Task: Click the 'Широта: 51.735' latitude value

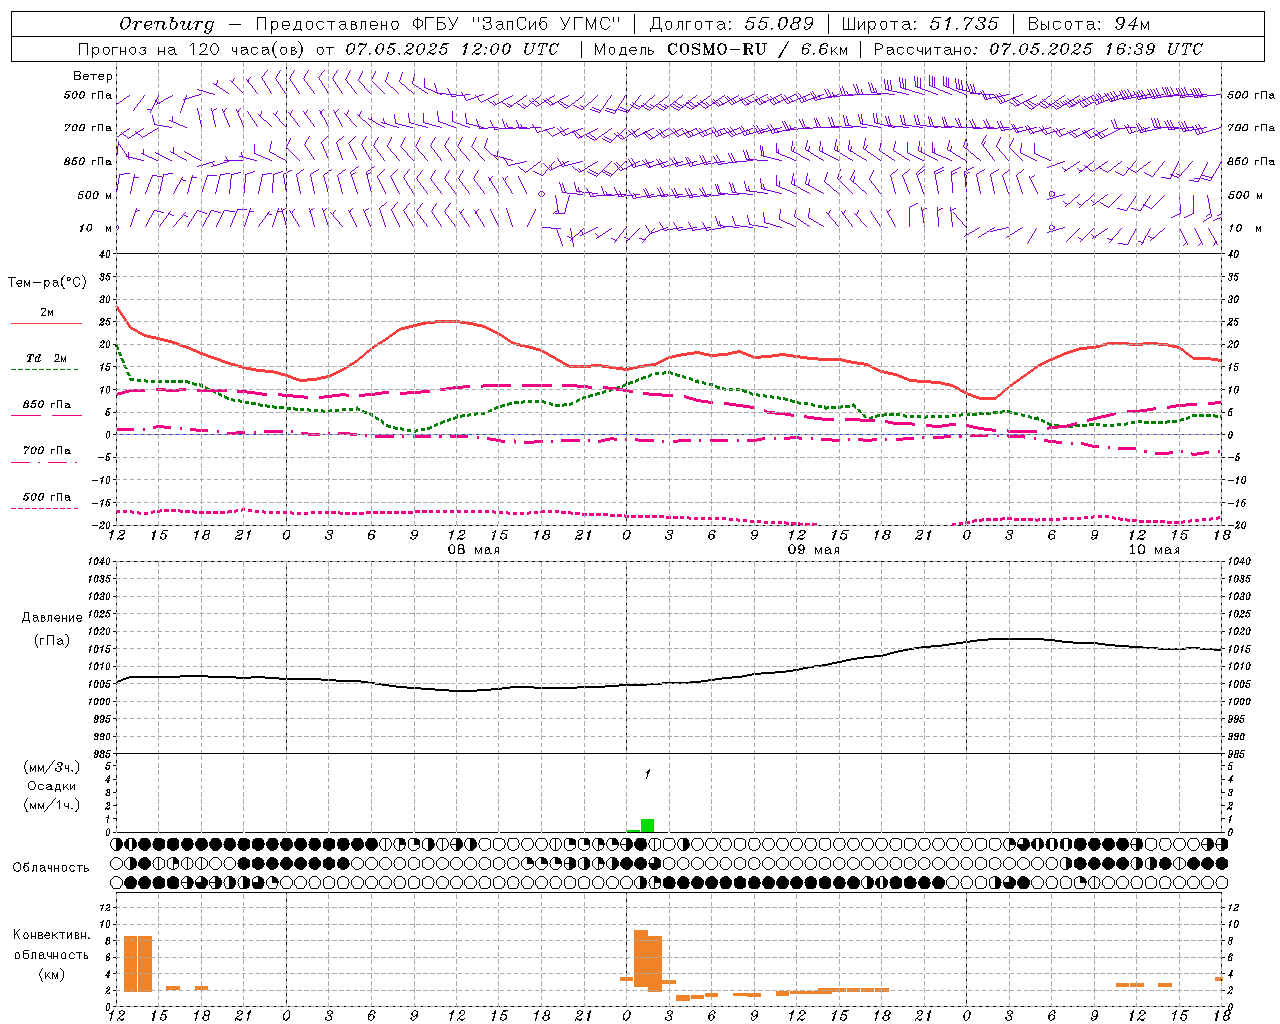Action: point(920,24)
